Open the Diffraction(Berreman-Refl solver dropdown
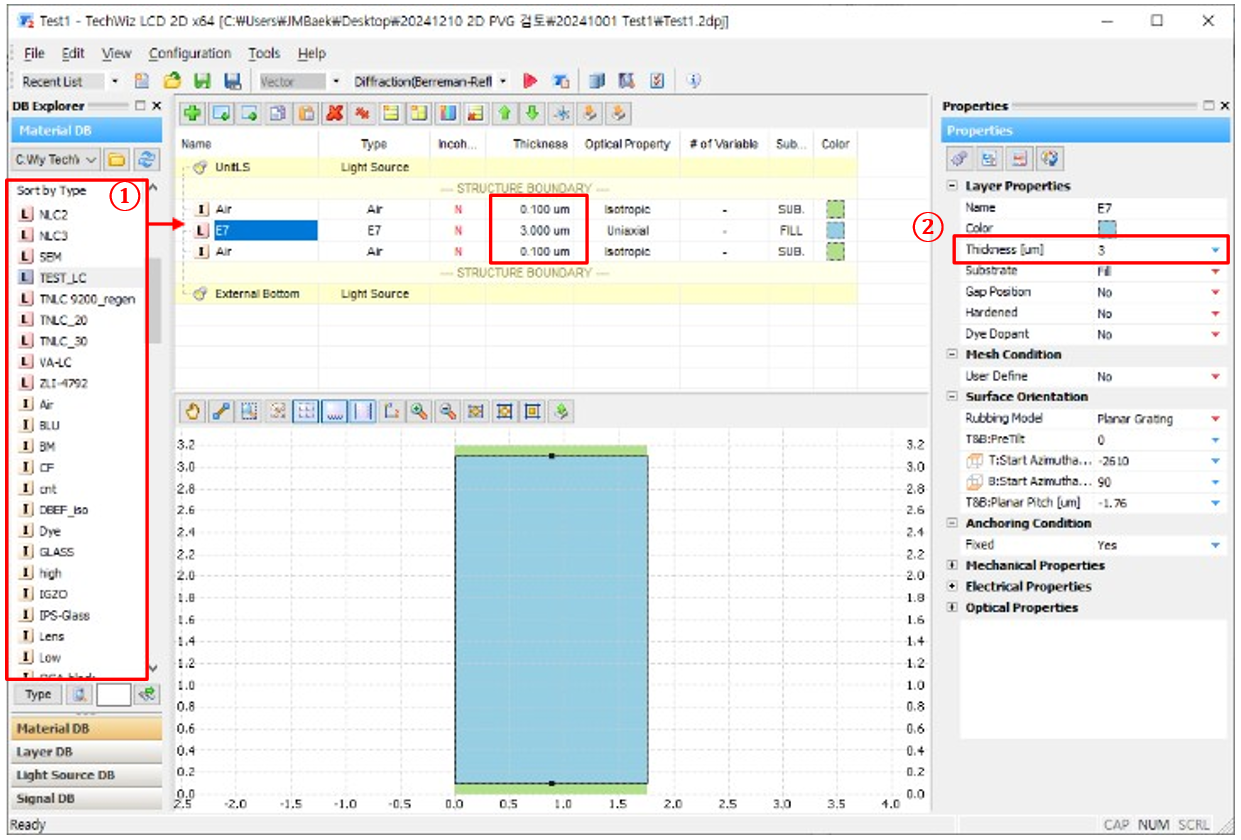1241x840 pixels. 503,81
